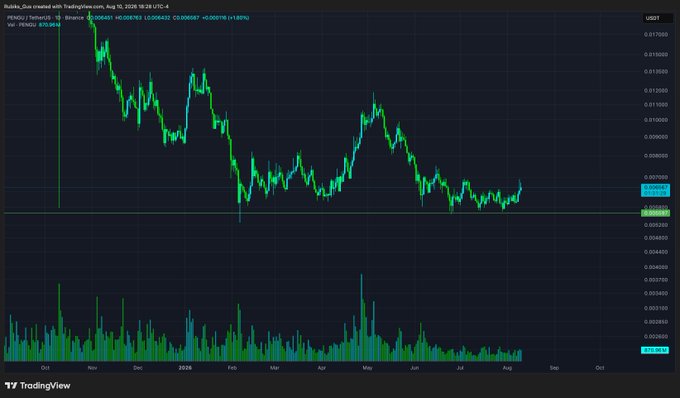Click the Sep label on time axis
This screenshot has width=680, height=398.
(x=554, y=368)
